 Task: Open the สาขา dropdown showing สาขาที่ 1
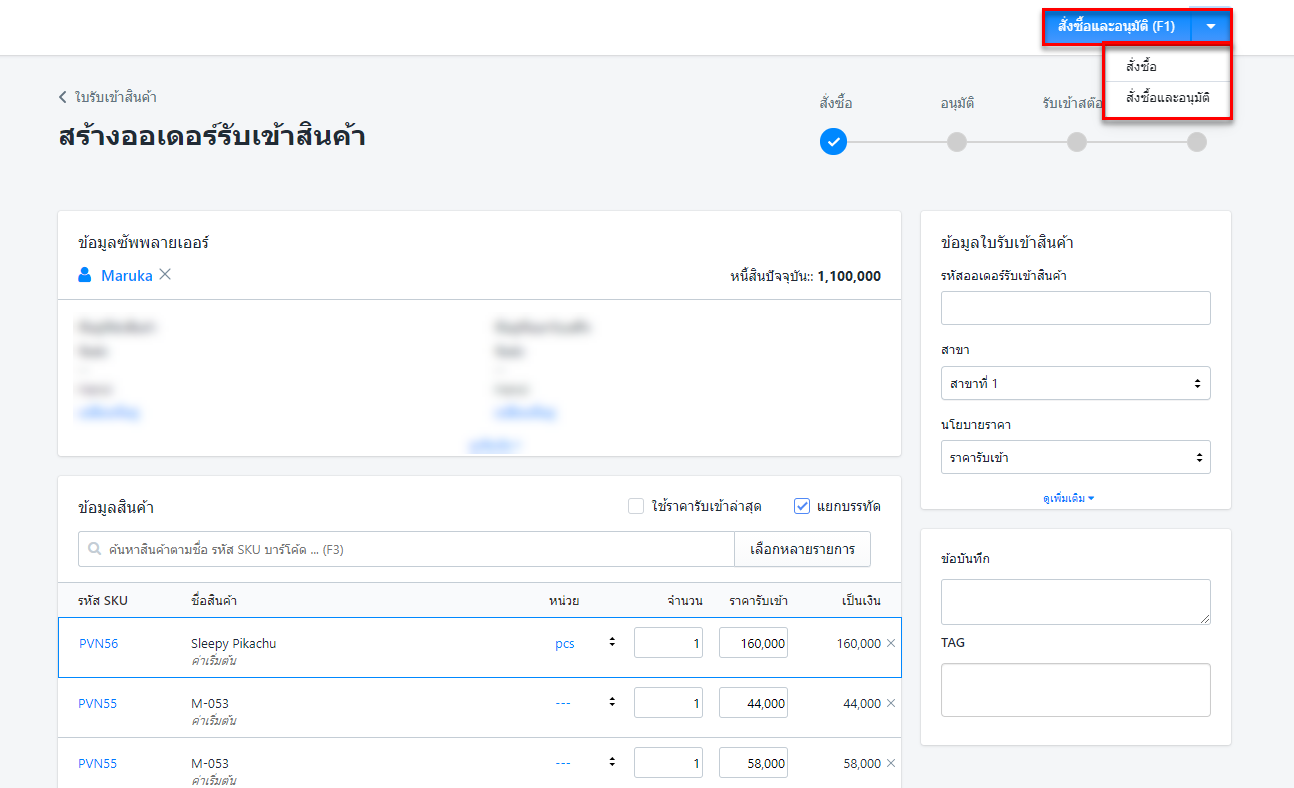click(x=1076, y=383)
